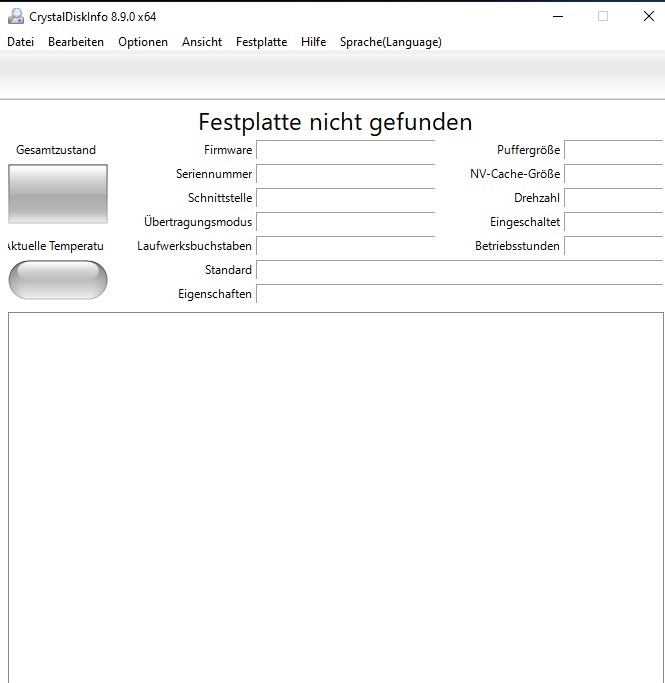Click the Seriennummer value field
This screenshot has height=683, width=665.
pyautogui.click(x=346, y=174)
